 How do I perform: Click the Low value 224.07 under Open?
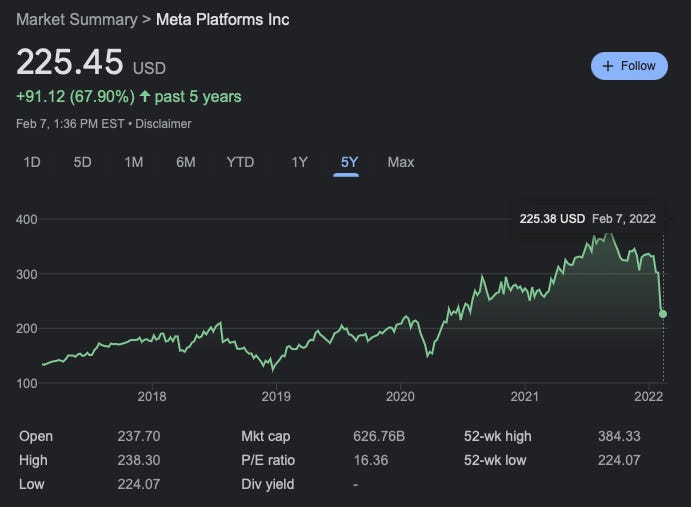tap(138, 484)
